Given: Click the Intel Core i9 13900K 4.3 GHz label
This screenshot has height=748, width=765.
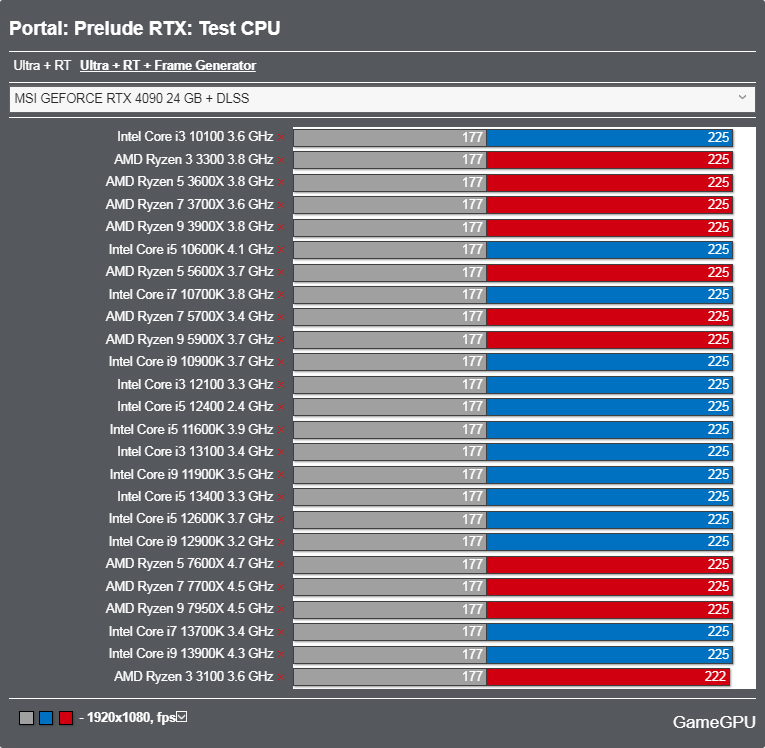Looking at the screenshot, I should pos(191,653).
